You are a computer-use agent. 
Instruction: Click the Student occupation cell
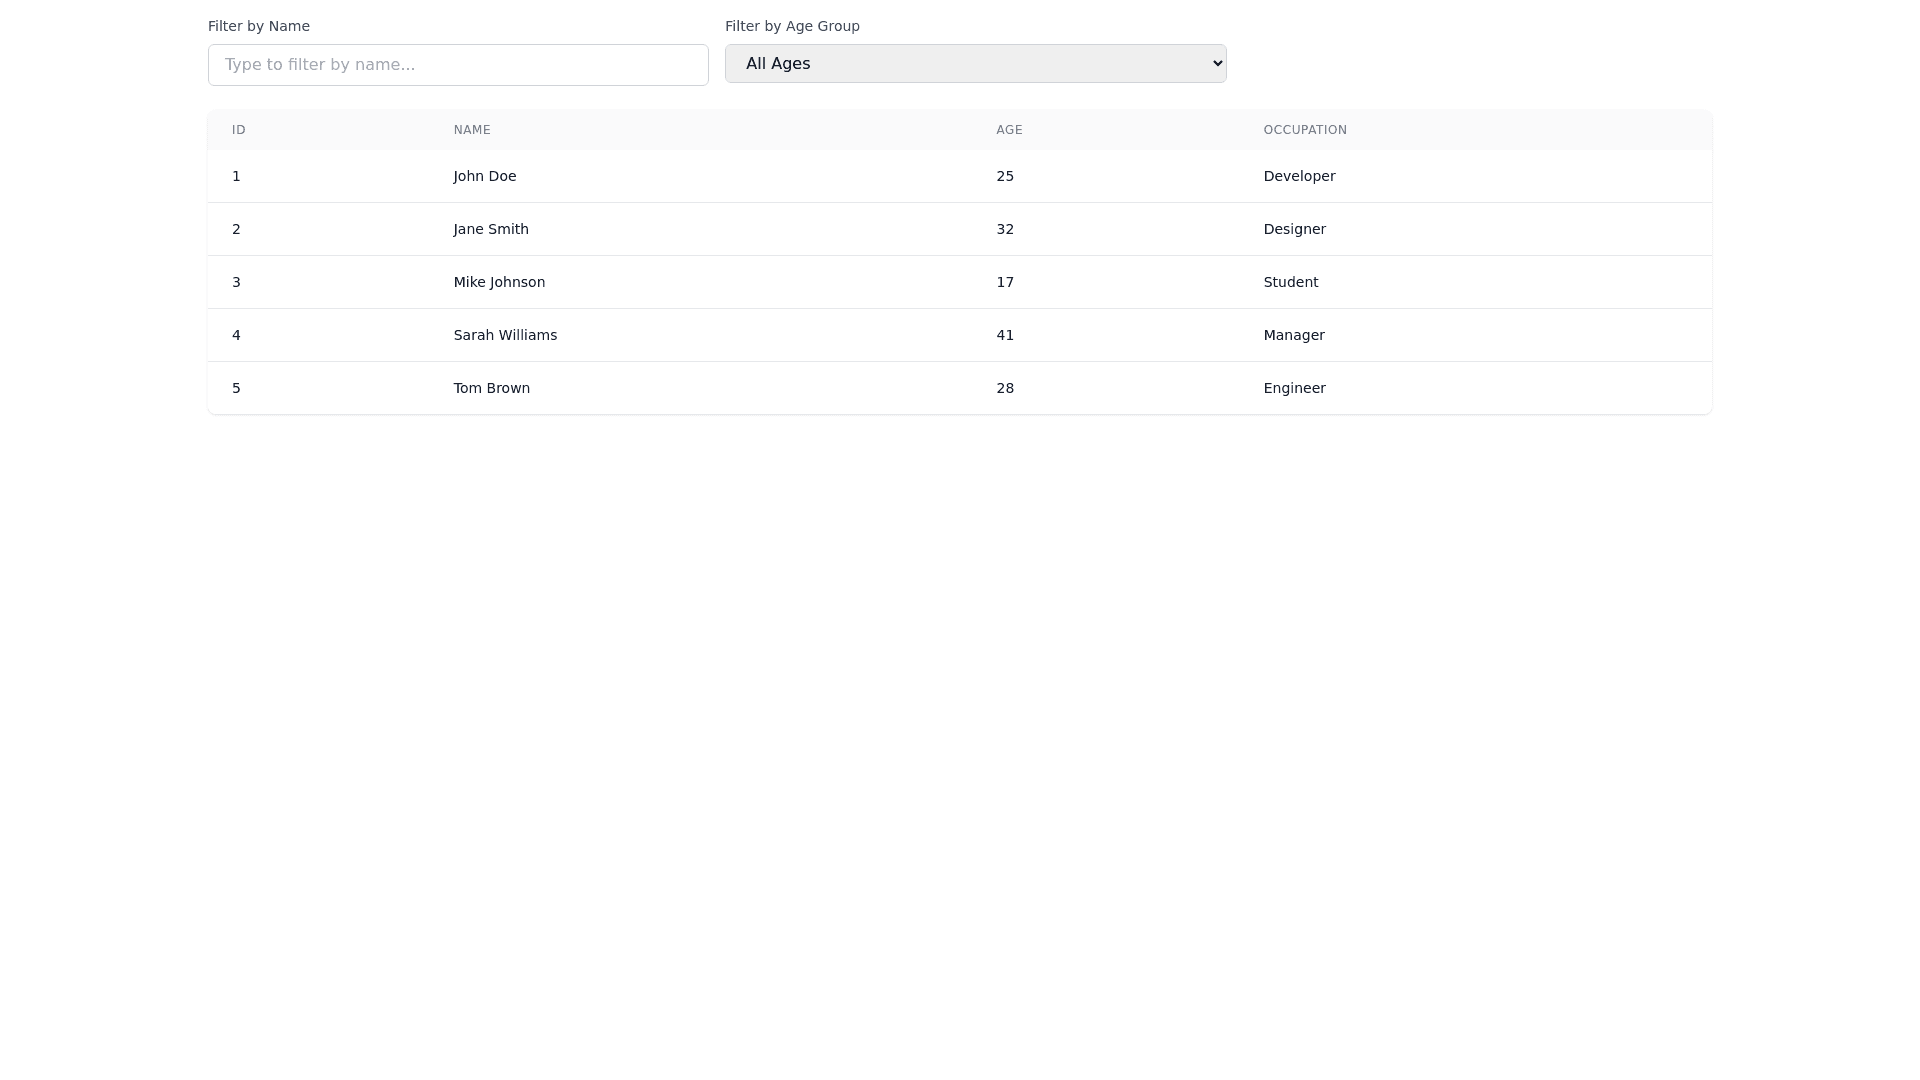click(x=1290, y=282)
